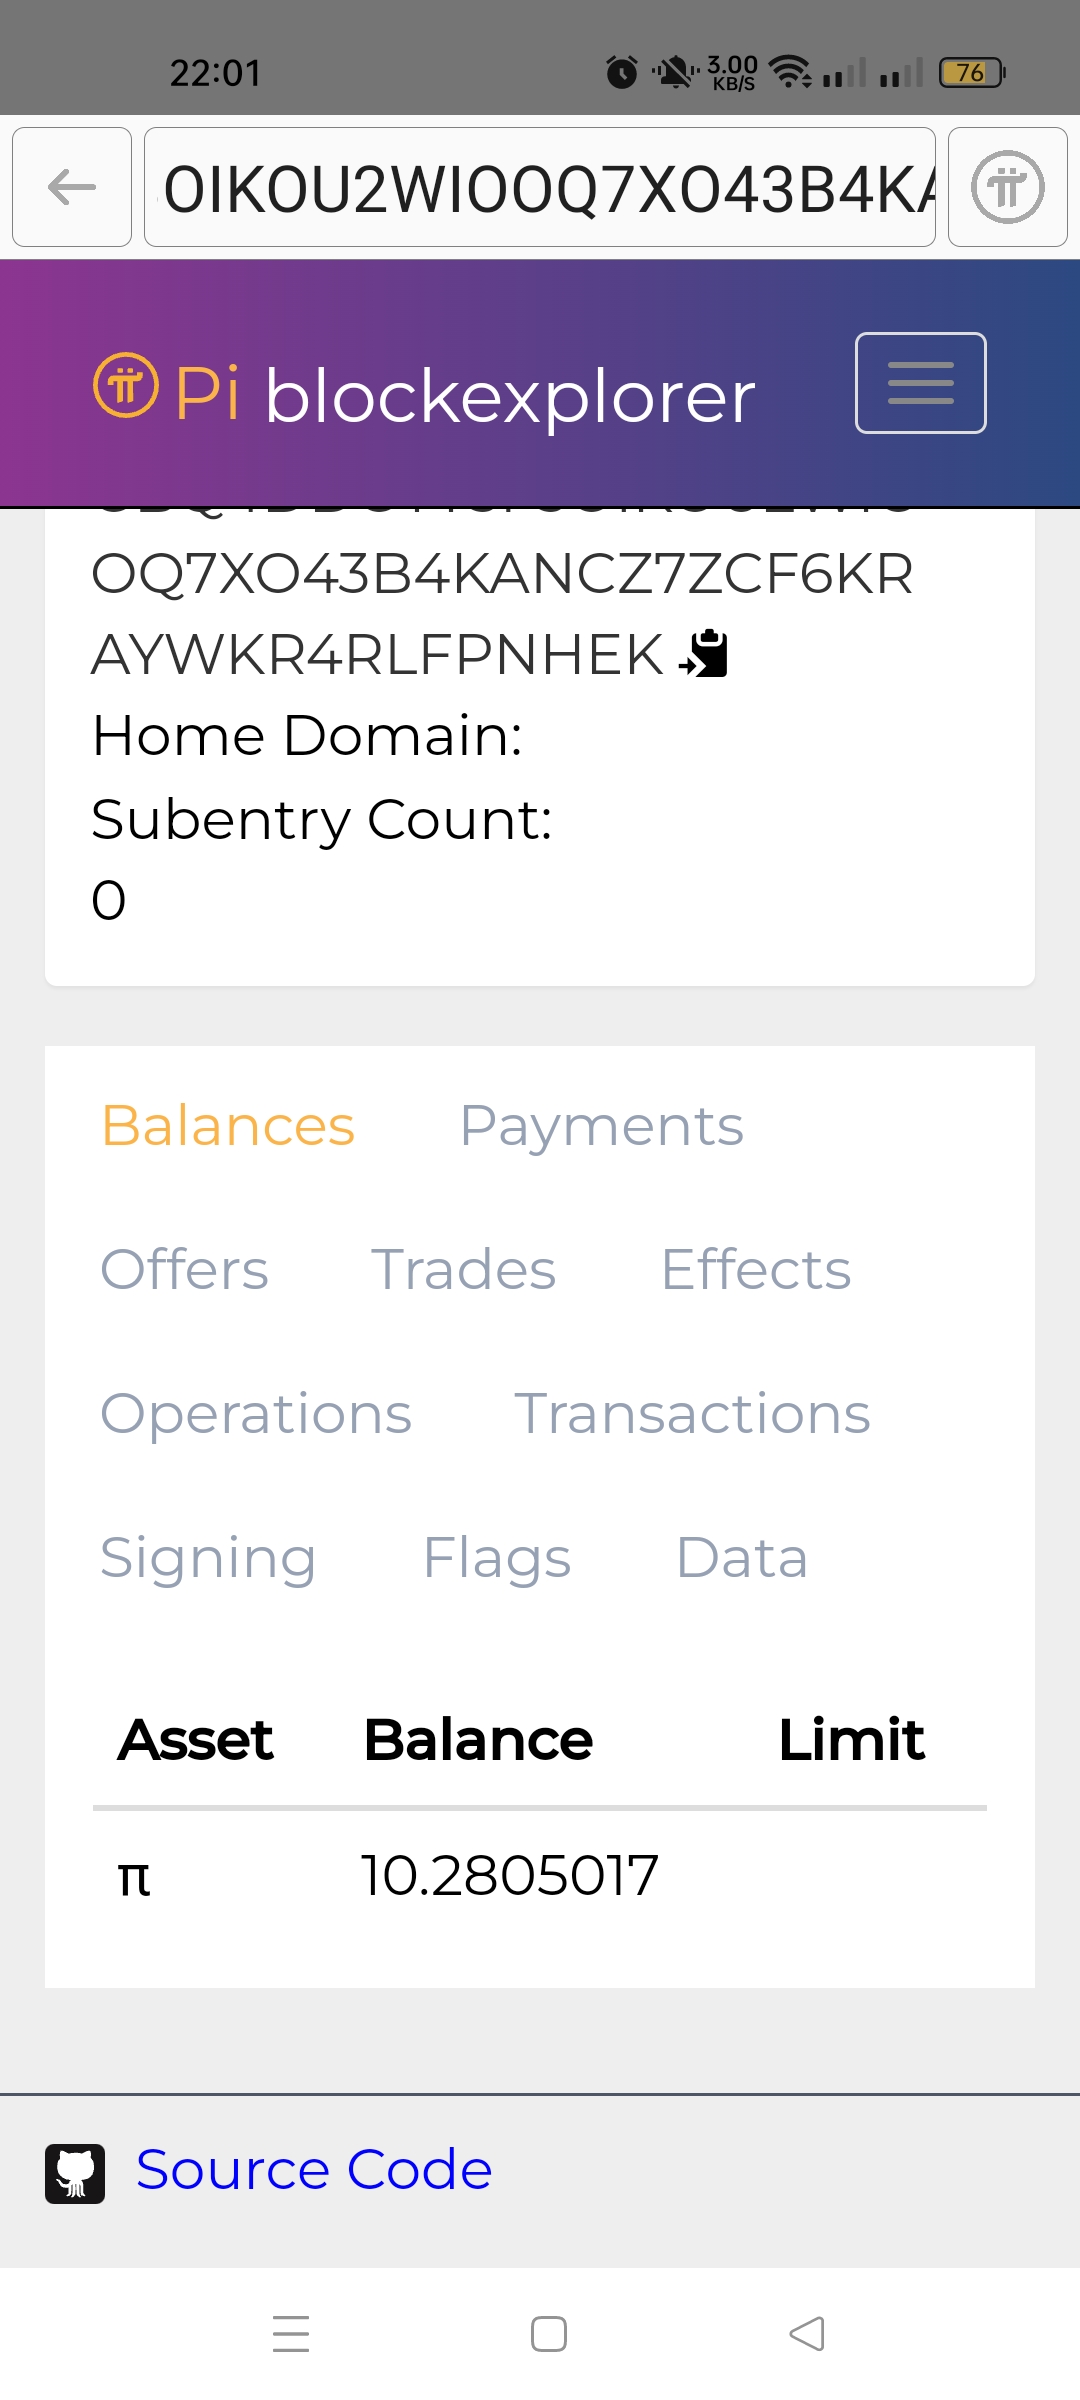
Task: Open the hamburger navigation menu
Action: [x=920, y=383]
